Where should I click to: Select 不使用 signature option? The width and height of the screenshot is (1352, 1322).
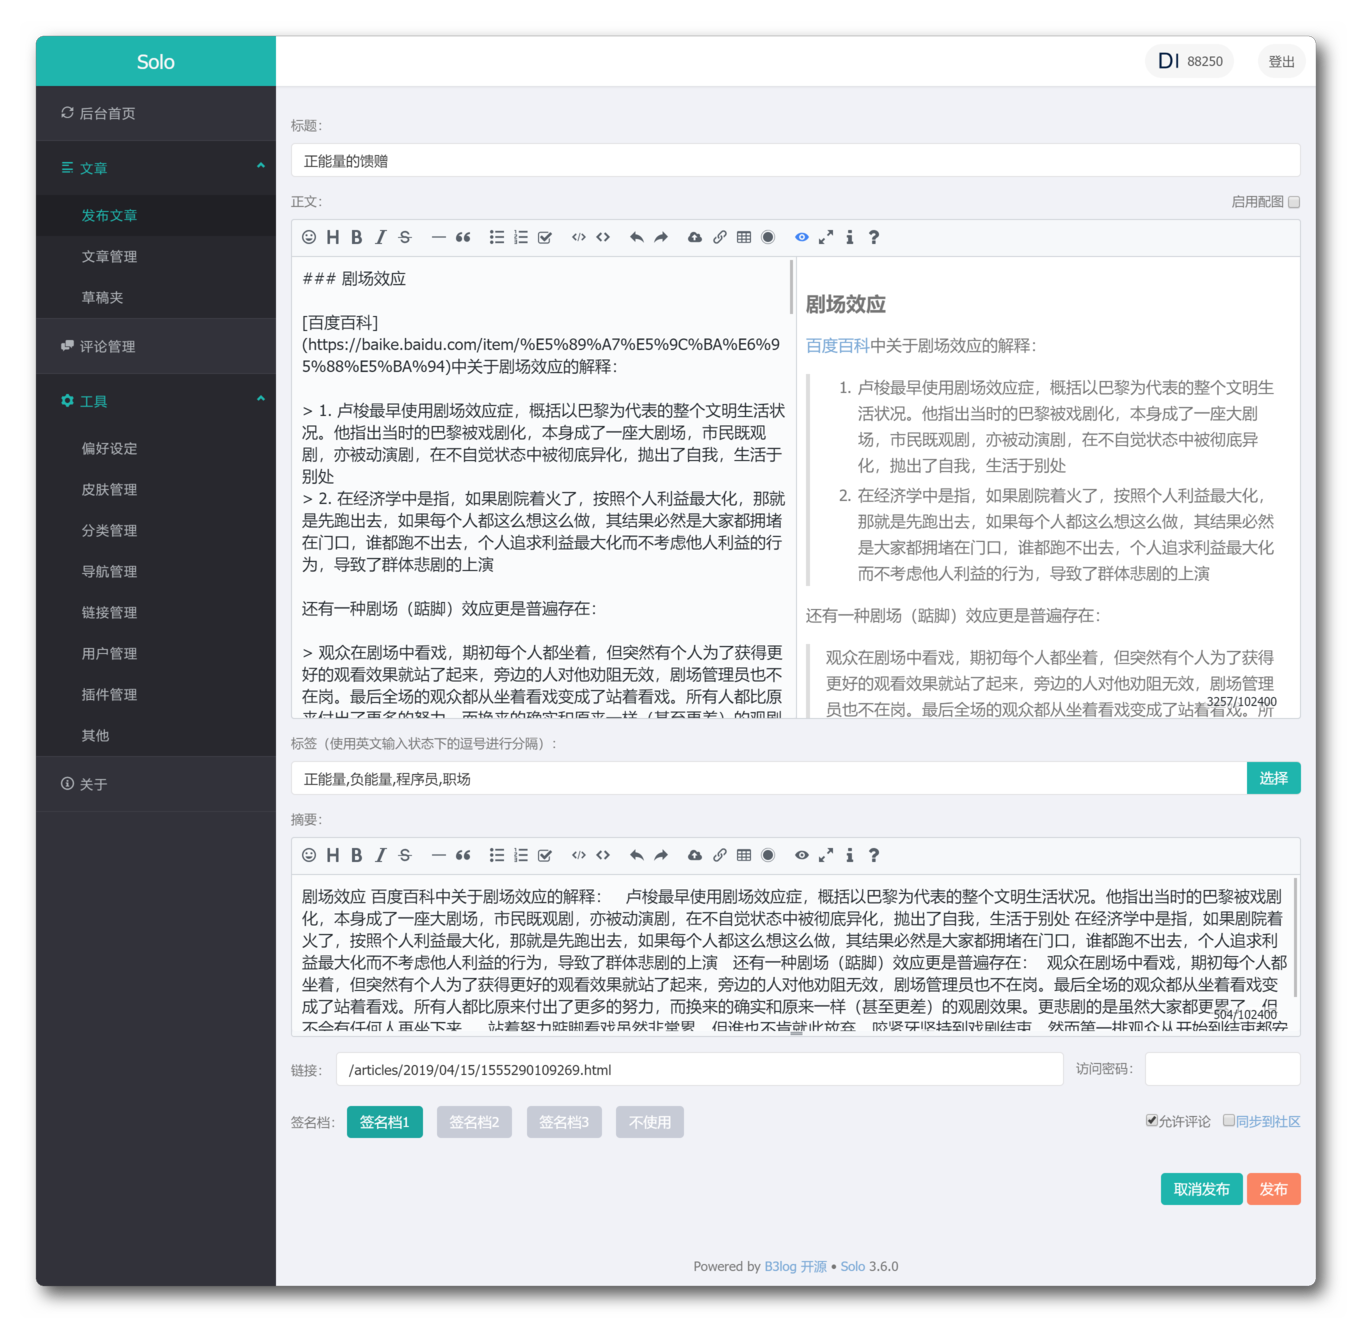click(650, 1122)
